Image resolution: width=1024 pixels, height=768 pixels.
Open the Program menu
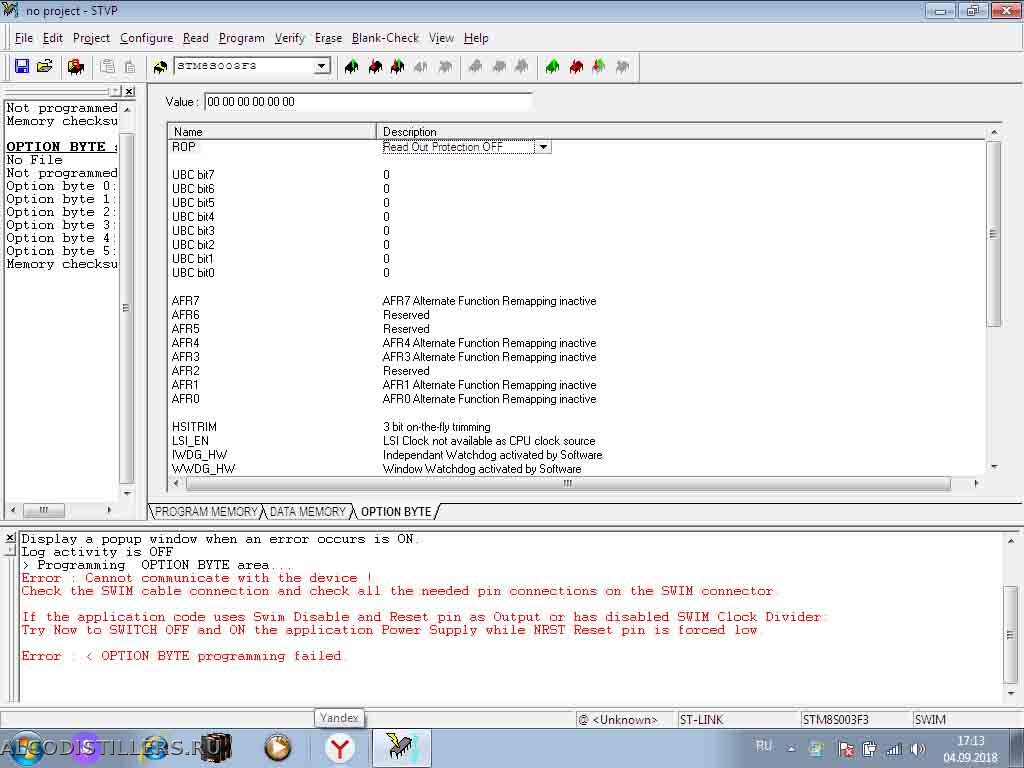[x=242, y=38]
